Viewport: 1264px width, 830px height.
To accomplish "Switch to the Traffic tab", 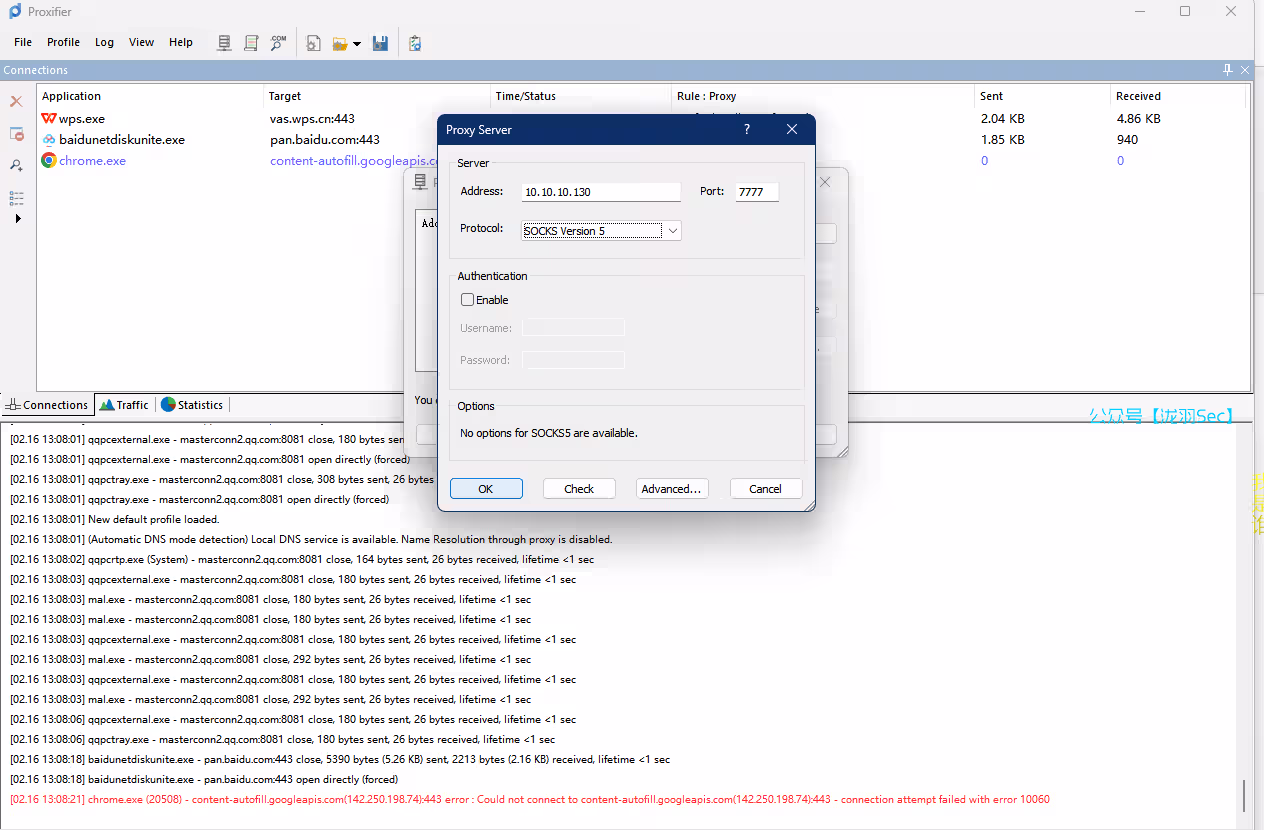I will pos(124,405).
